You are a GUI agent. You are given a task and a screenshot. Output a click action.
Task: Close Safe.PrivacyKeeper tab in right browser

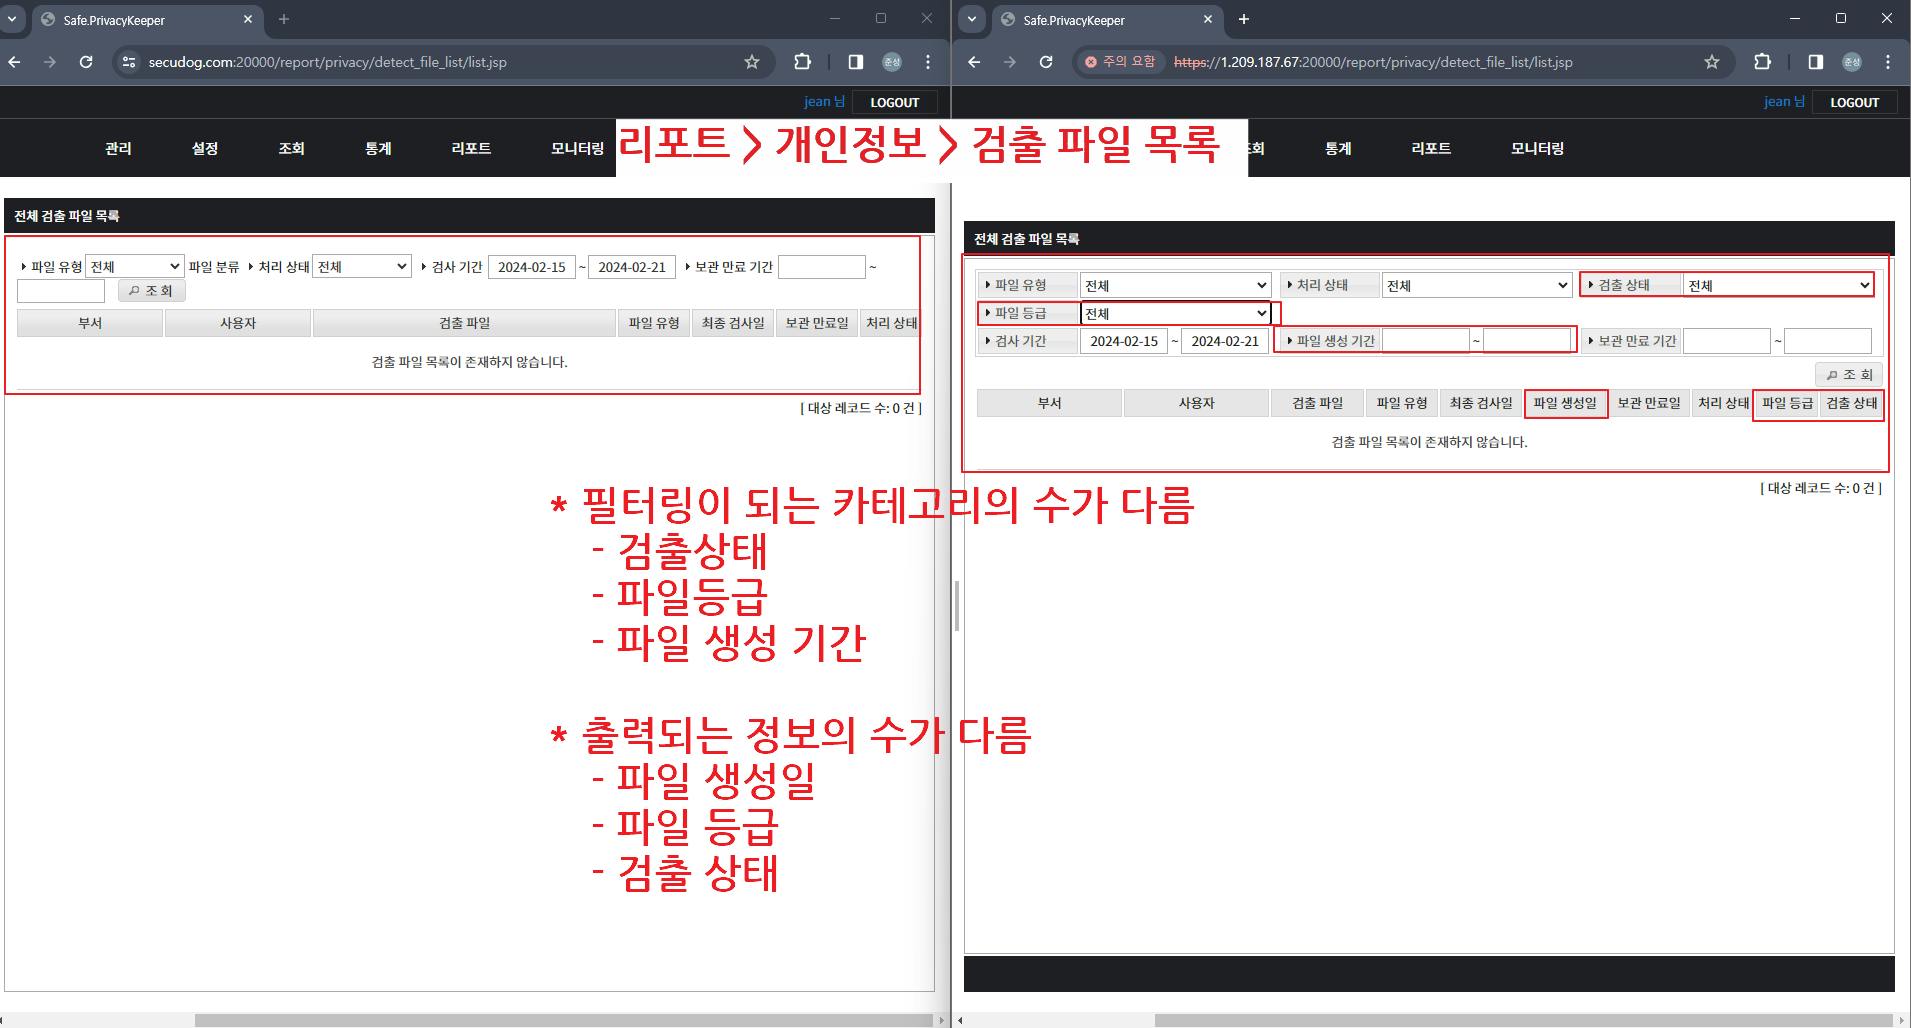point(1208,19)
